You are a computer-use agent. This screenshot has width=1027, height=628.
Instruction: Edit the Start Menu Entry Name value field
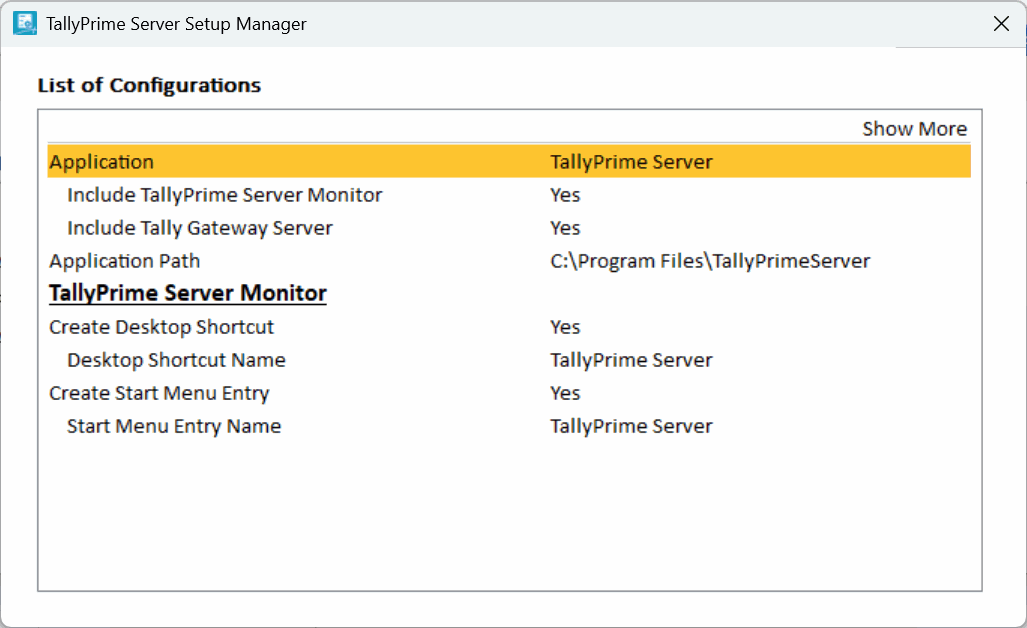point(631,426)
